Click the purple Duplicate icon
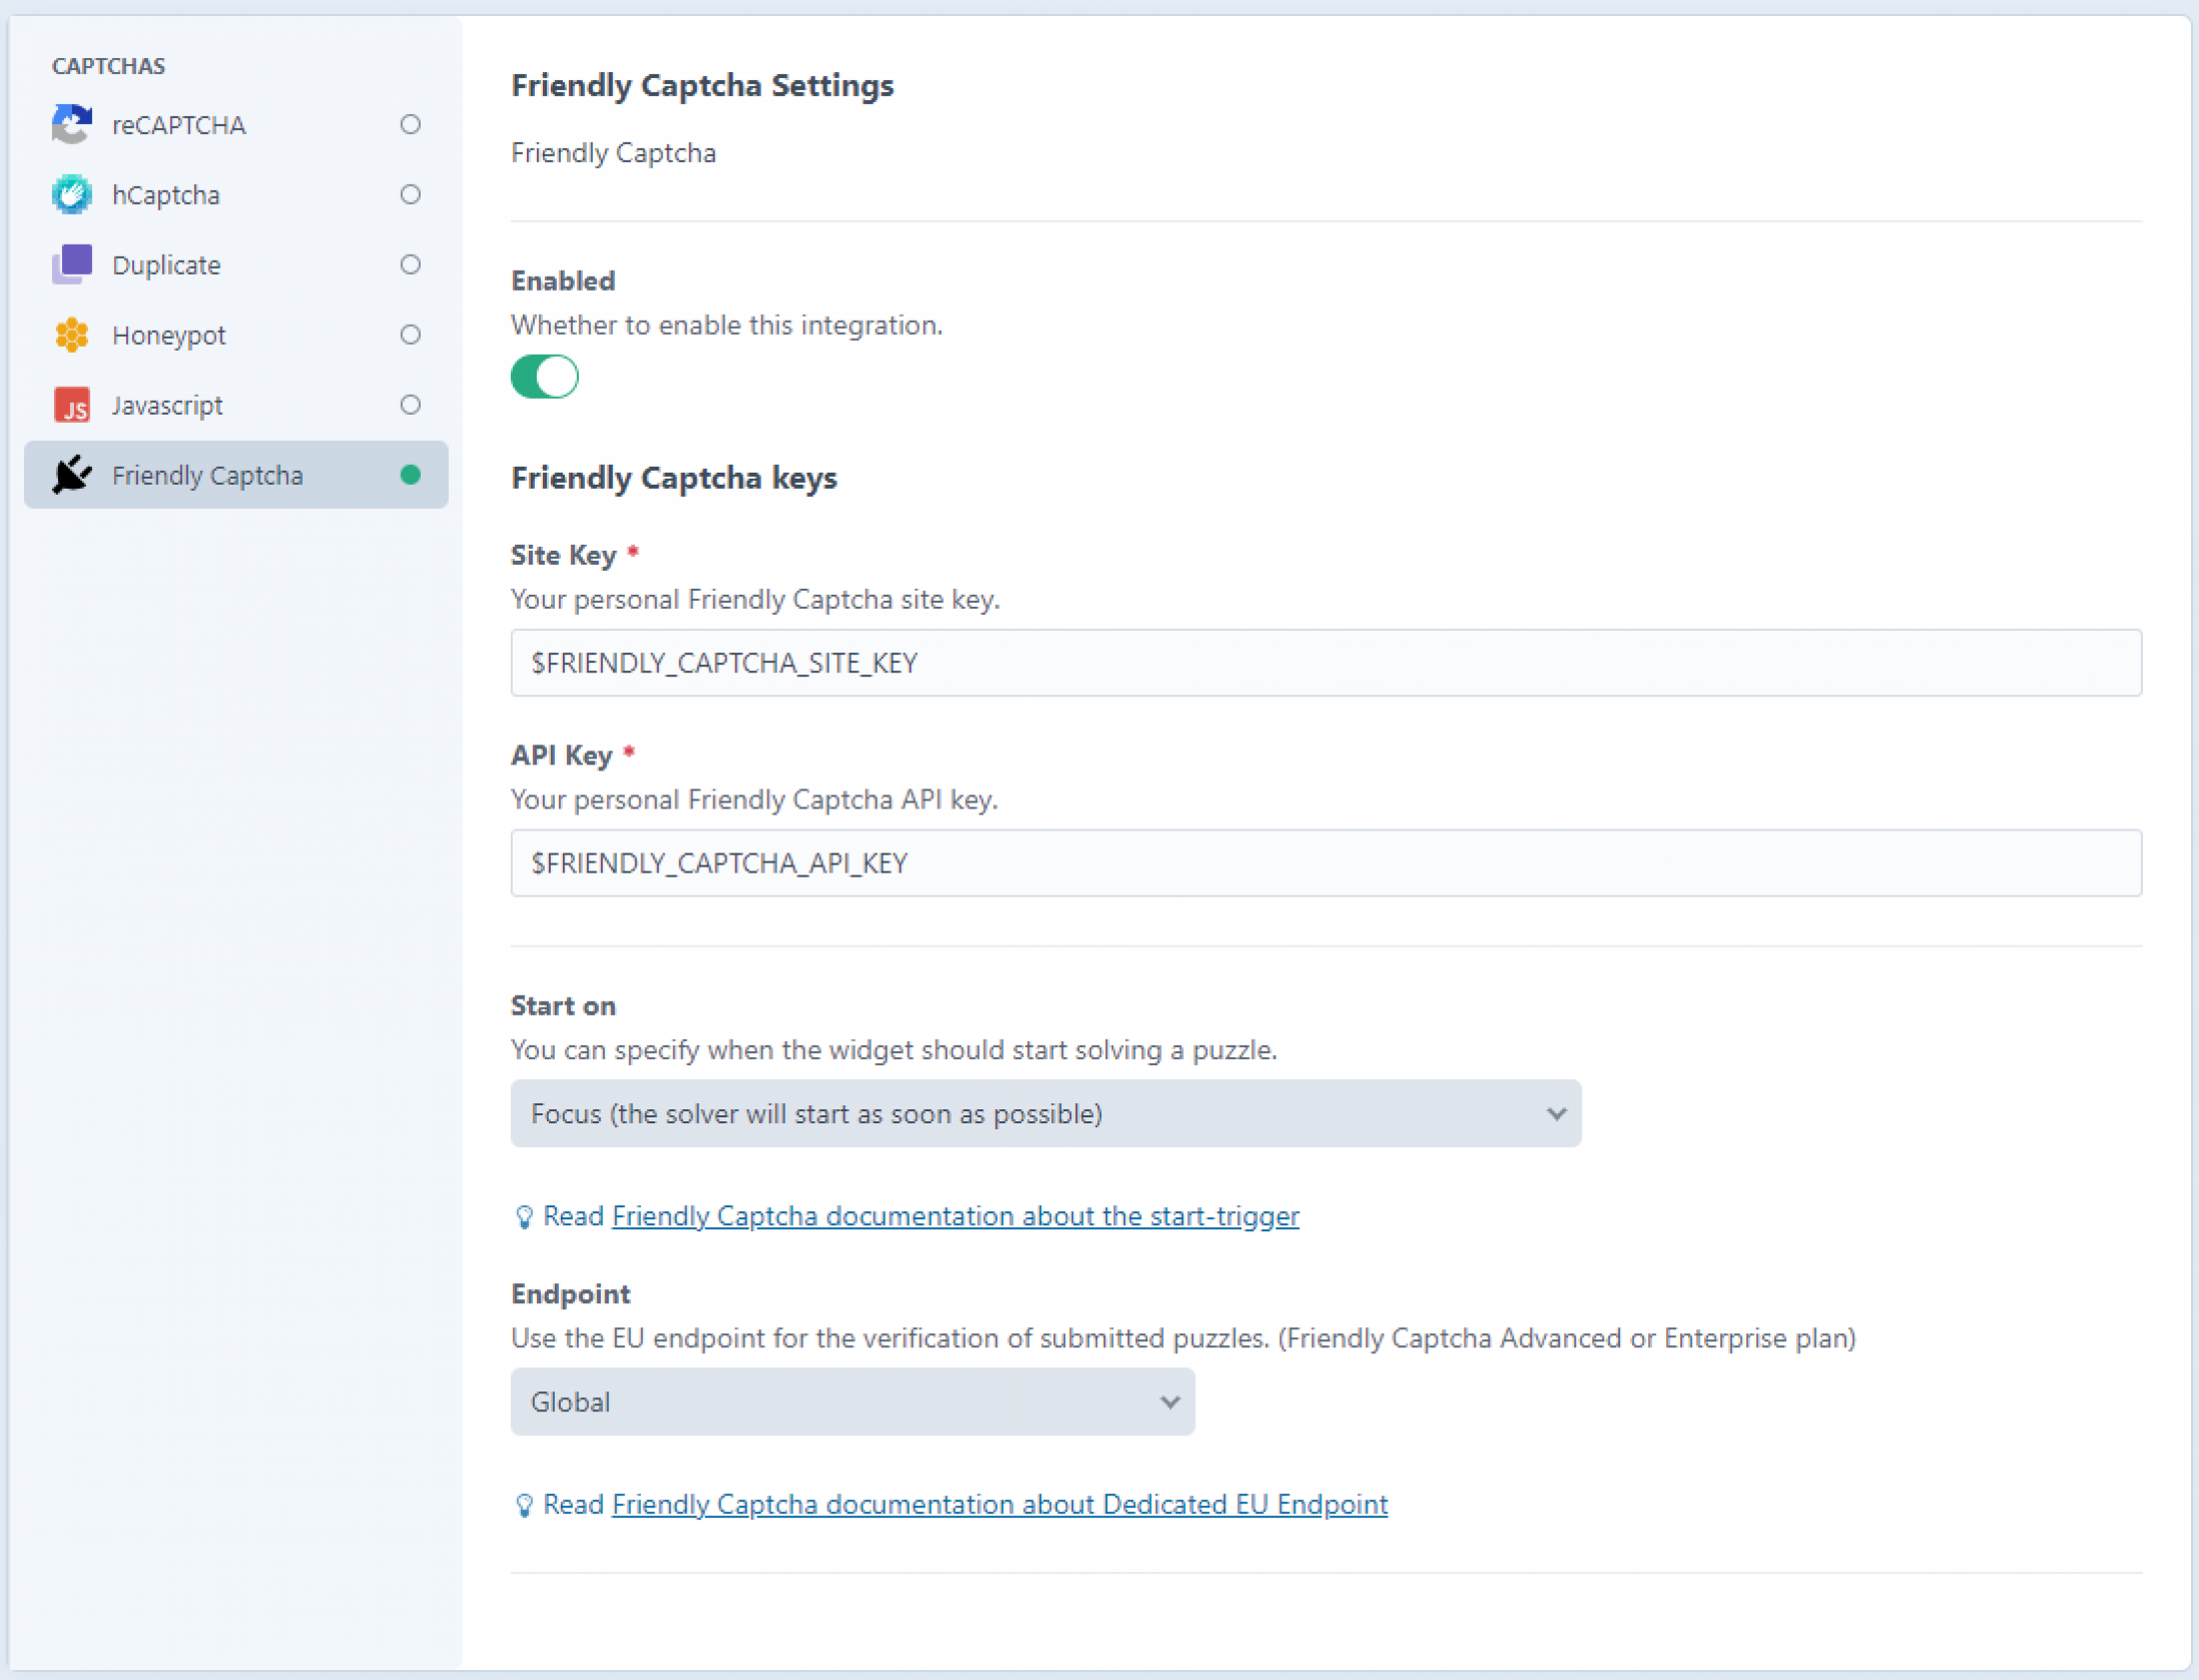 click(x=72, y=264)
